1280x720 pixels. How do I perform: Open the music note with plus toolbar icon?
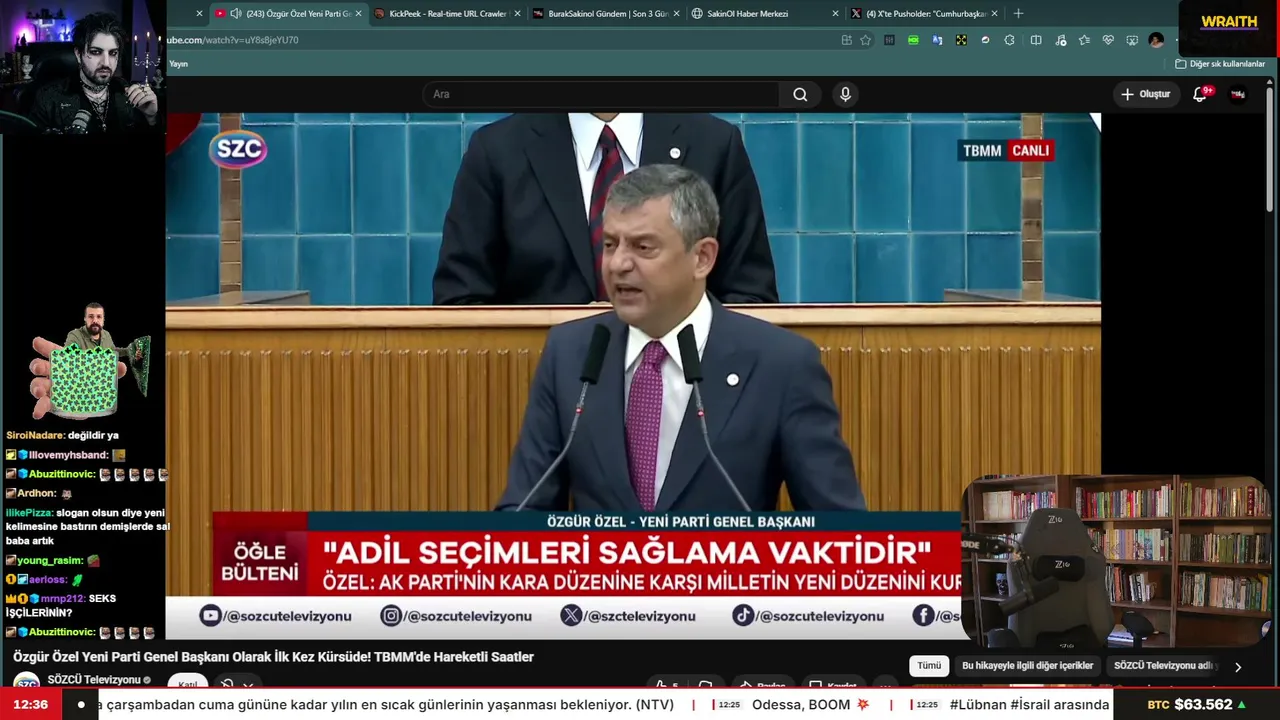pyautogui.click(x=1061, y=40)
